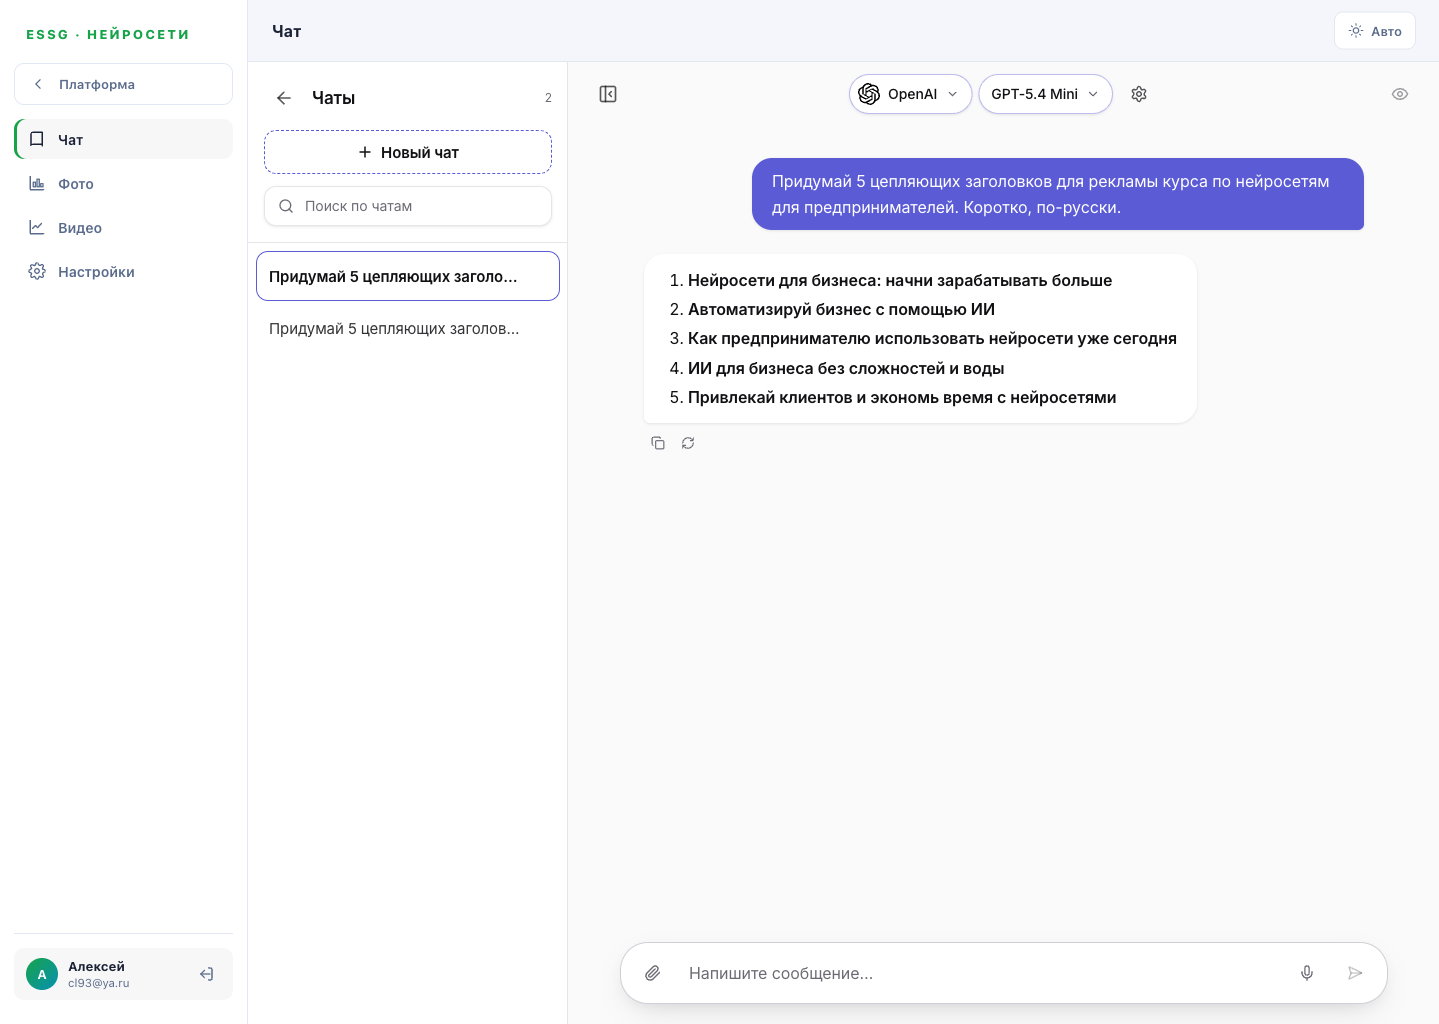The height and width of the screenshot is (1024, 1439).
Task: Click the back arrow next to Чаты
Action: tap(284, 98)
